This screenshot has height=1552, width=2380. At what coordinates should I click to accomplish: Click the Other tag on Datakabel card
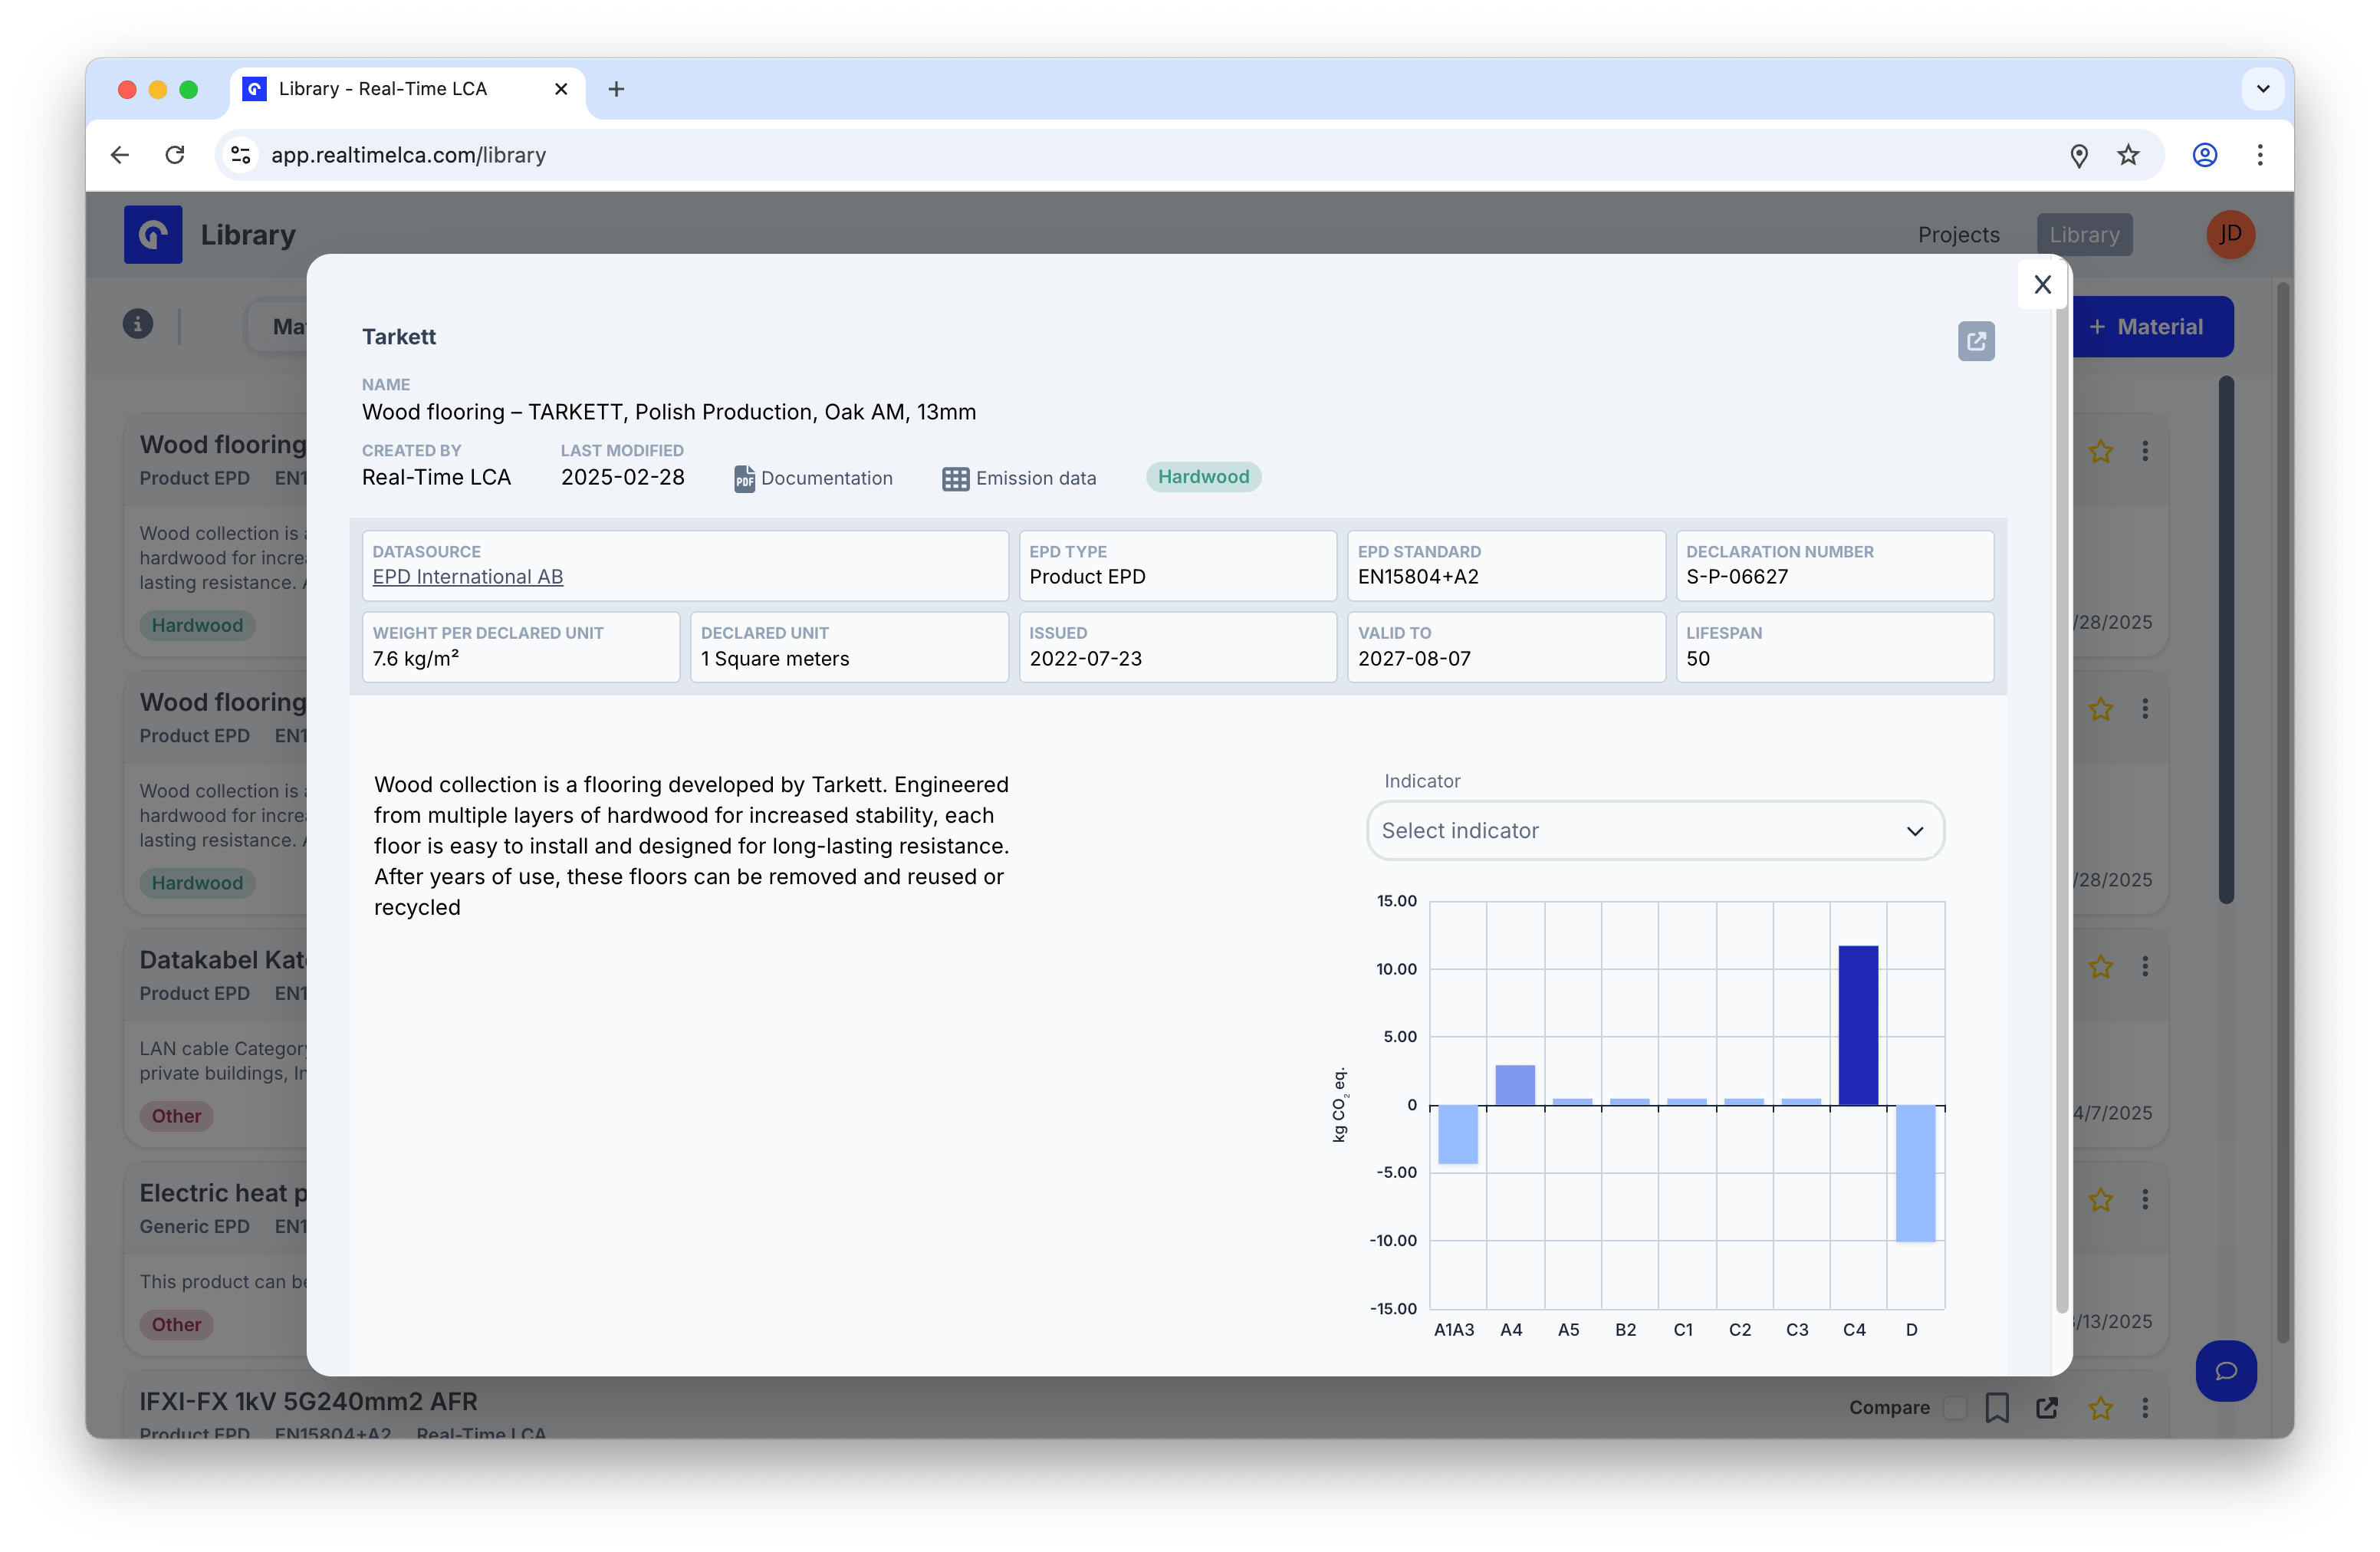tap(176, 1116)
